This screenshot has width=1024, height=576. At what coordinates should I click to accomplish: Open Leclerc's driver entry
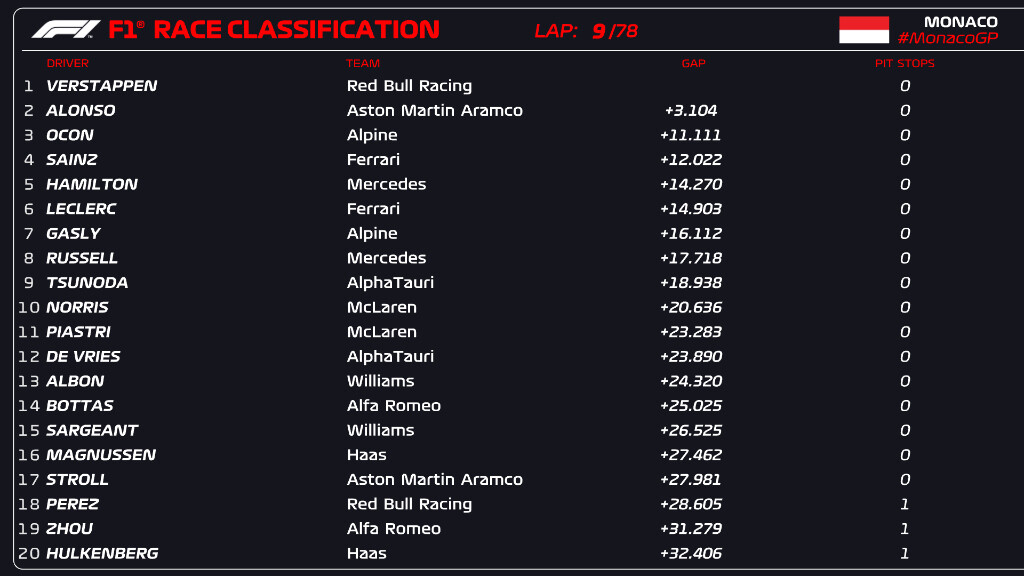click(x=81, y=209)
